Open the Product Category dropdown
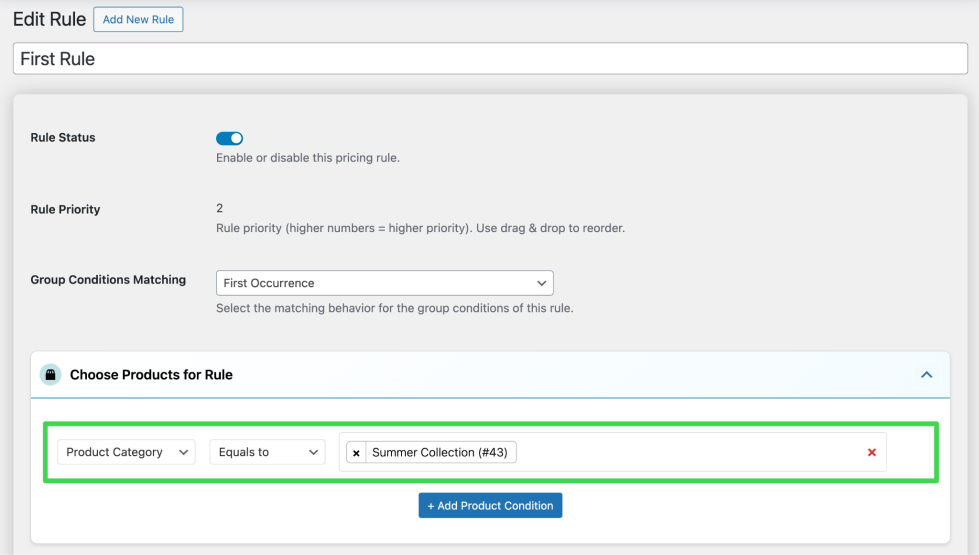The image size is (979, 555). click(126, 453)
